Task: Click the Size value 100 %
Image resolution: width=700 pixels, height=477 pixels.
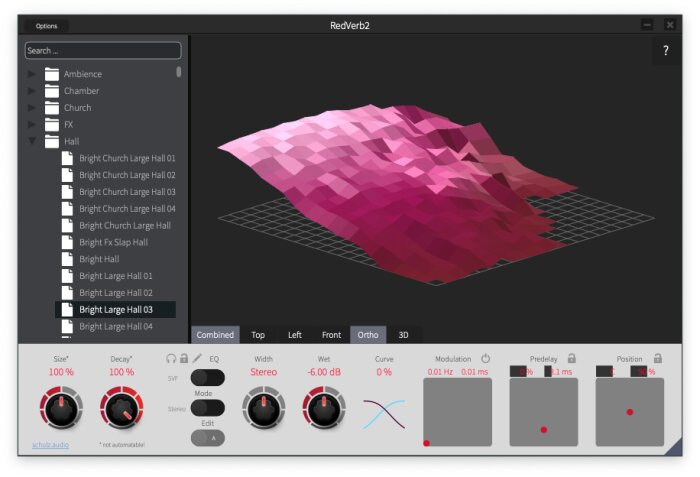Action: (x=61, y=372)
